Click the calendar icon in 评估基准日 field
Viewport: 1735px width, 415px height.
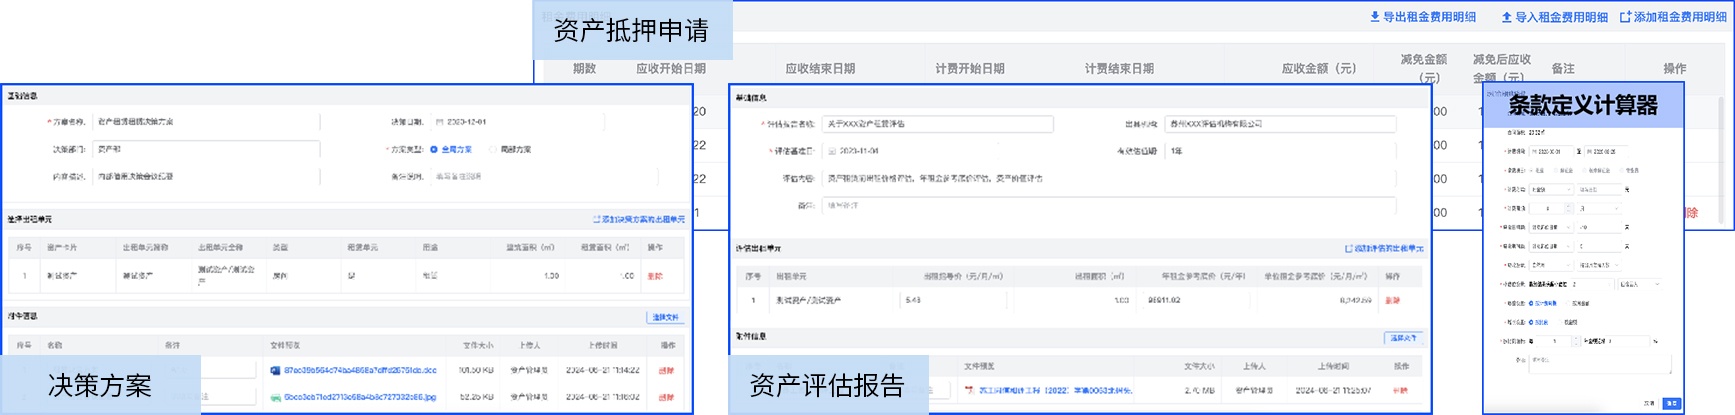[x=832, y=151]
